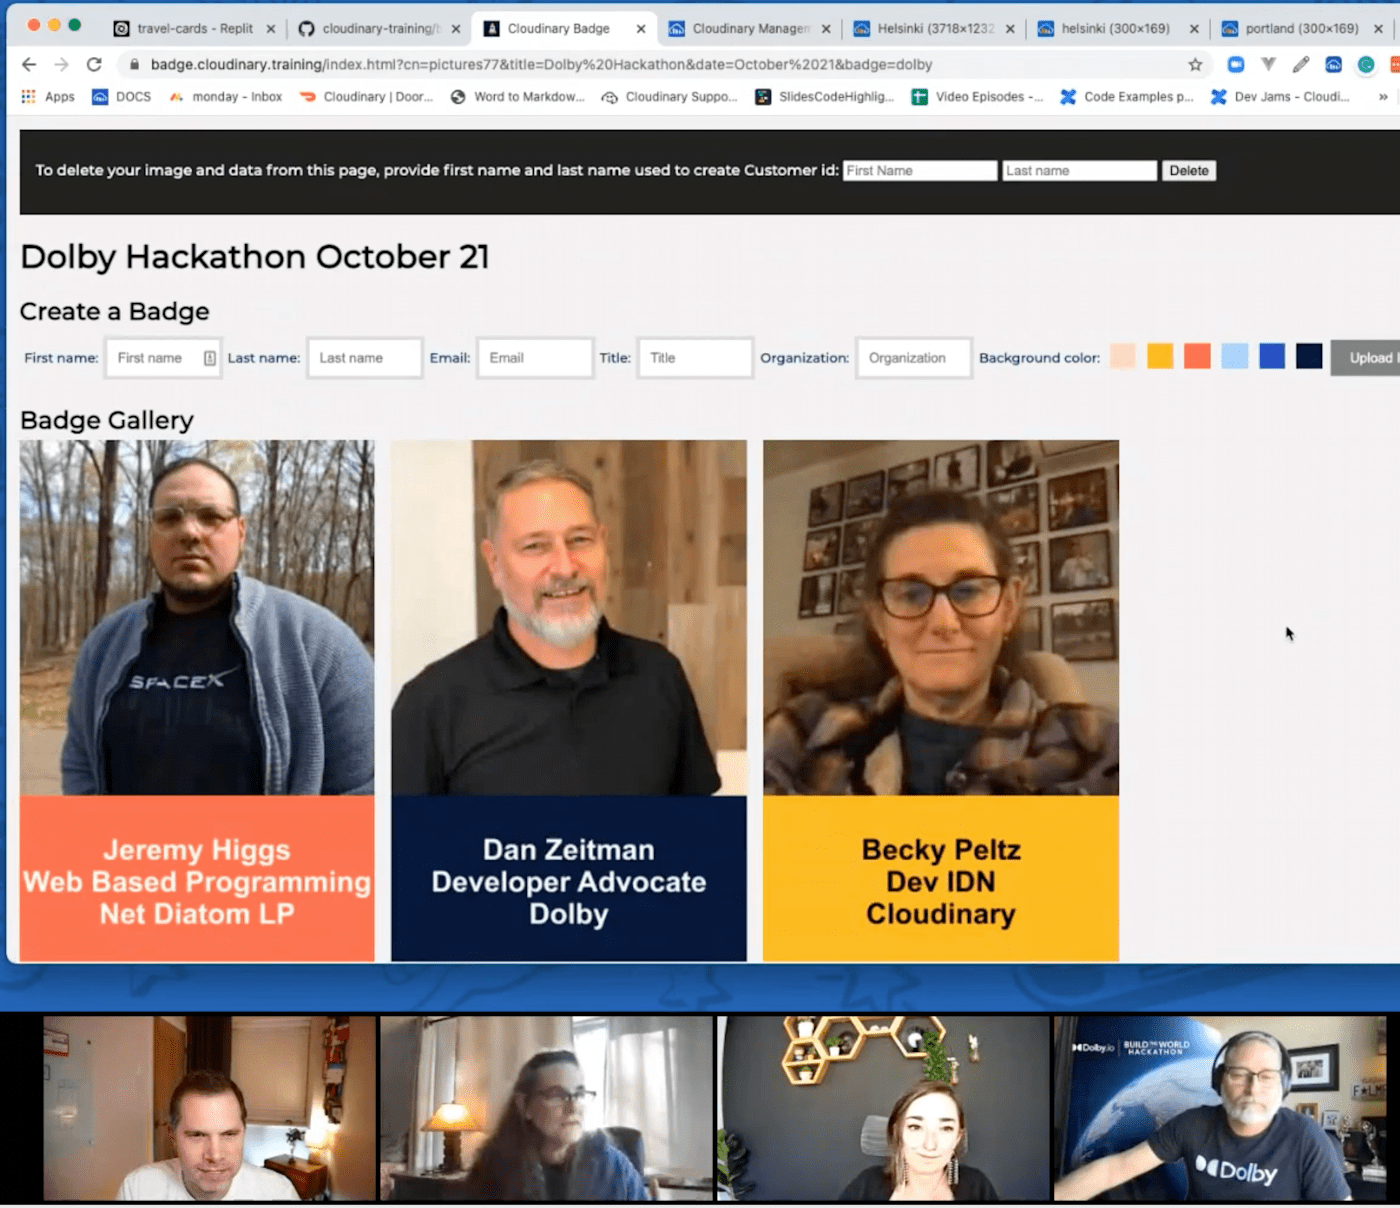Open the Dev Jams - Cloudinary bookmark
The width and height of the screenshot is (1400, 1208).
pyautogui.click(x=1280, y=97)
